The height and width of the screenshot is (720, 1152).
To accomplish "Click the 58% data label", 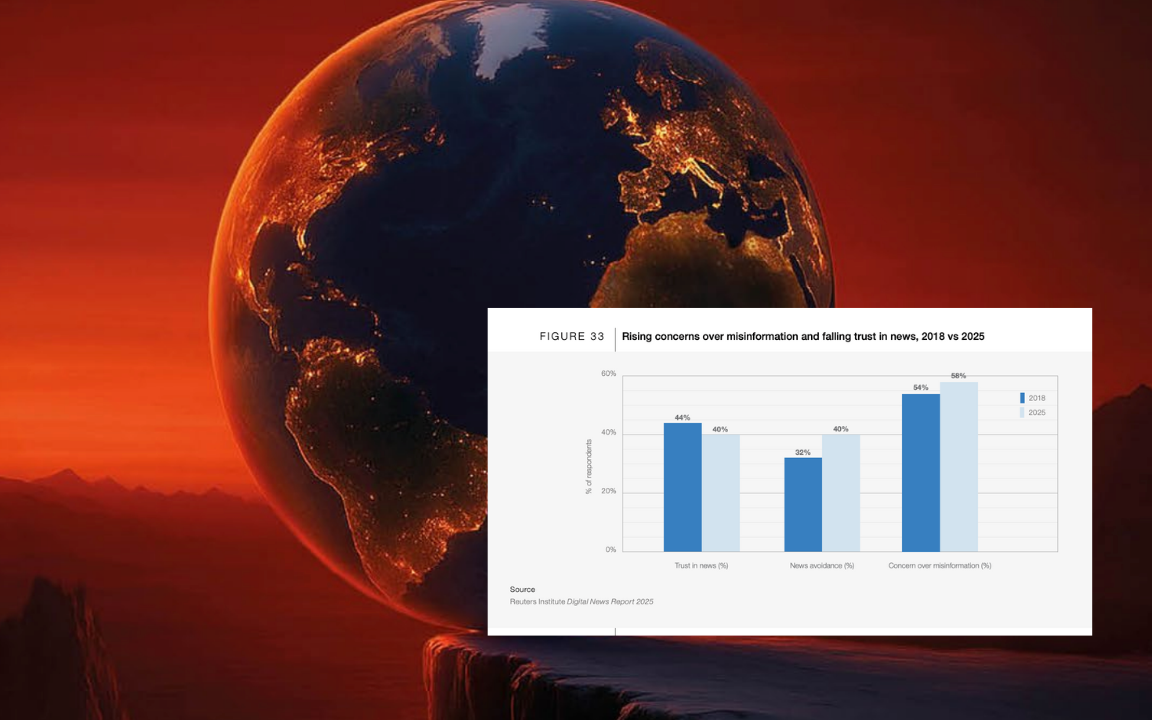I will pos(958,376).
